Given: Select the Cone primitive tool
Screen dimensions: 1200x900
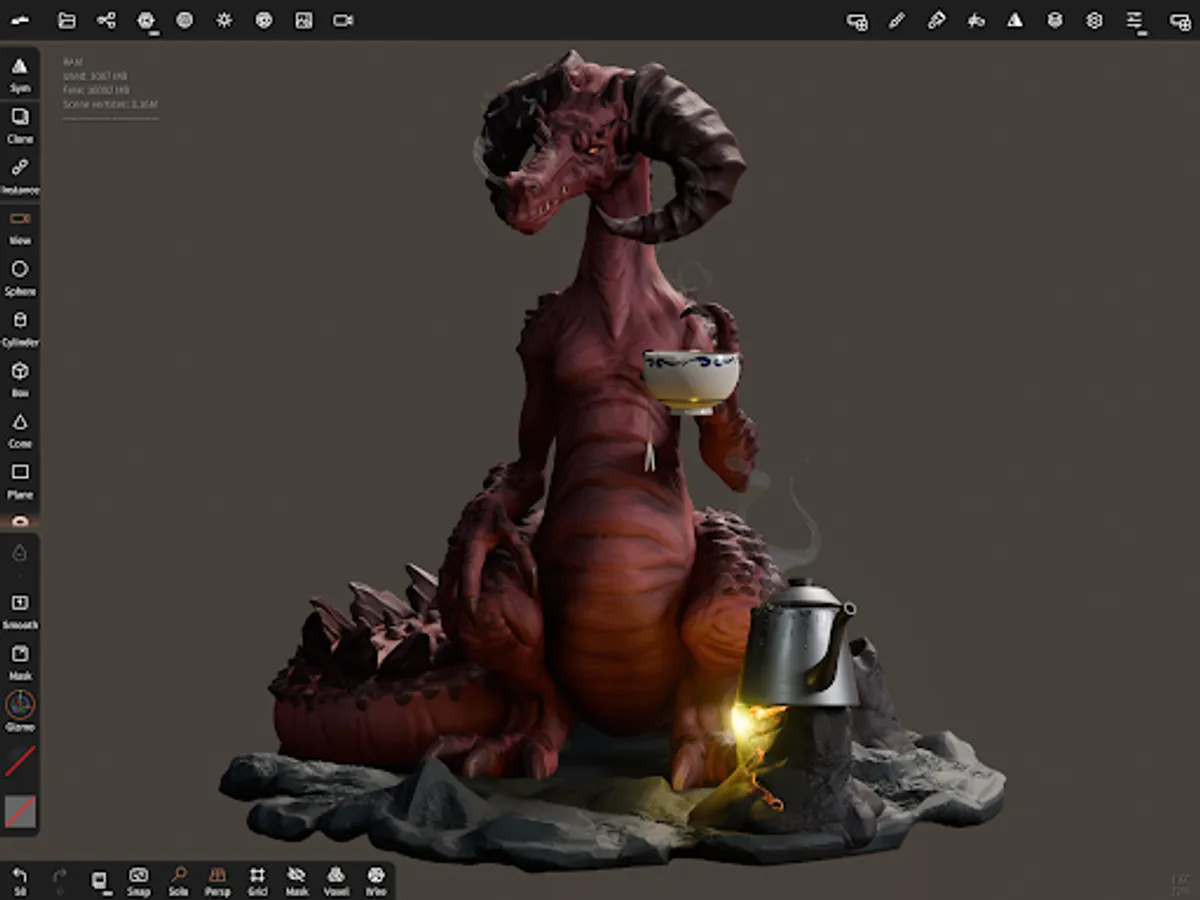Looking at the screenshot, I should (x=20, y=430).
